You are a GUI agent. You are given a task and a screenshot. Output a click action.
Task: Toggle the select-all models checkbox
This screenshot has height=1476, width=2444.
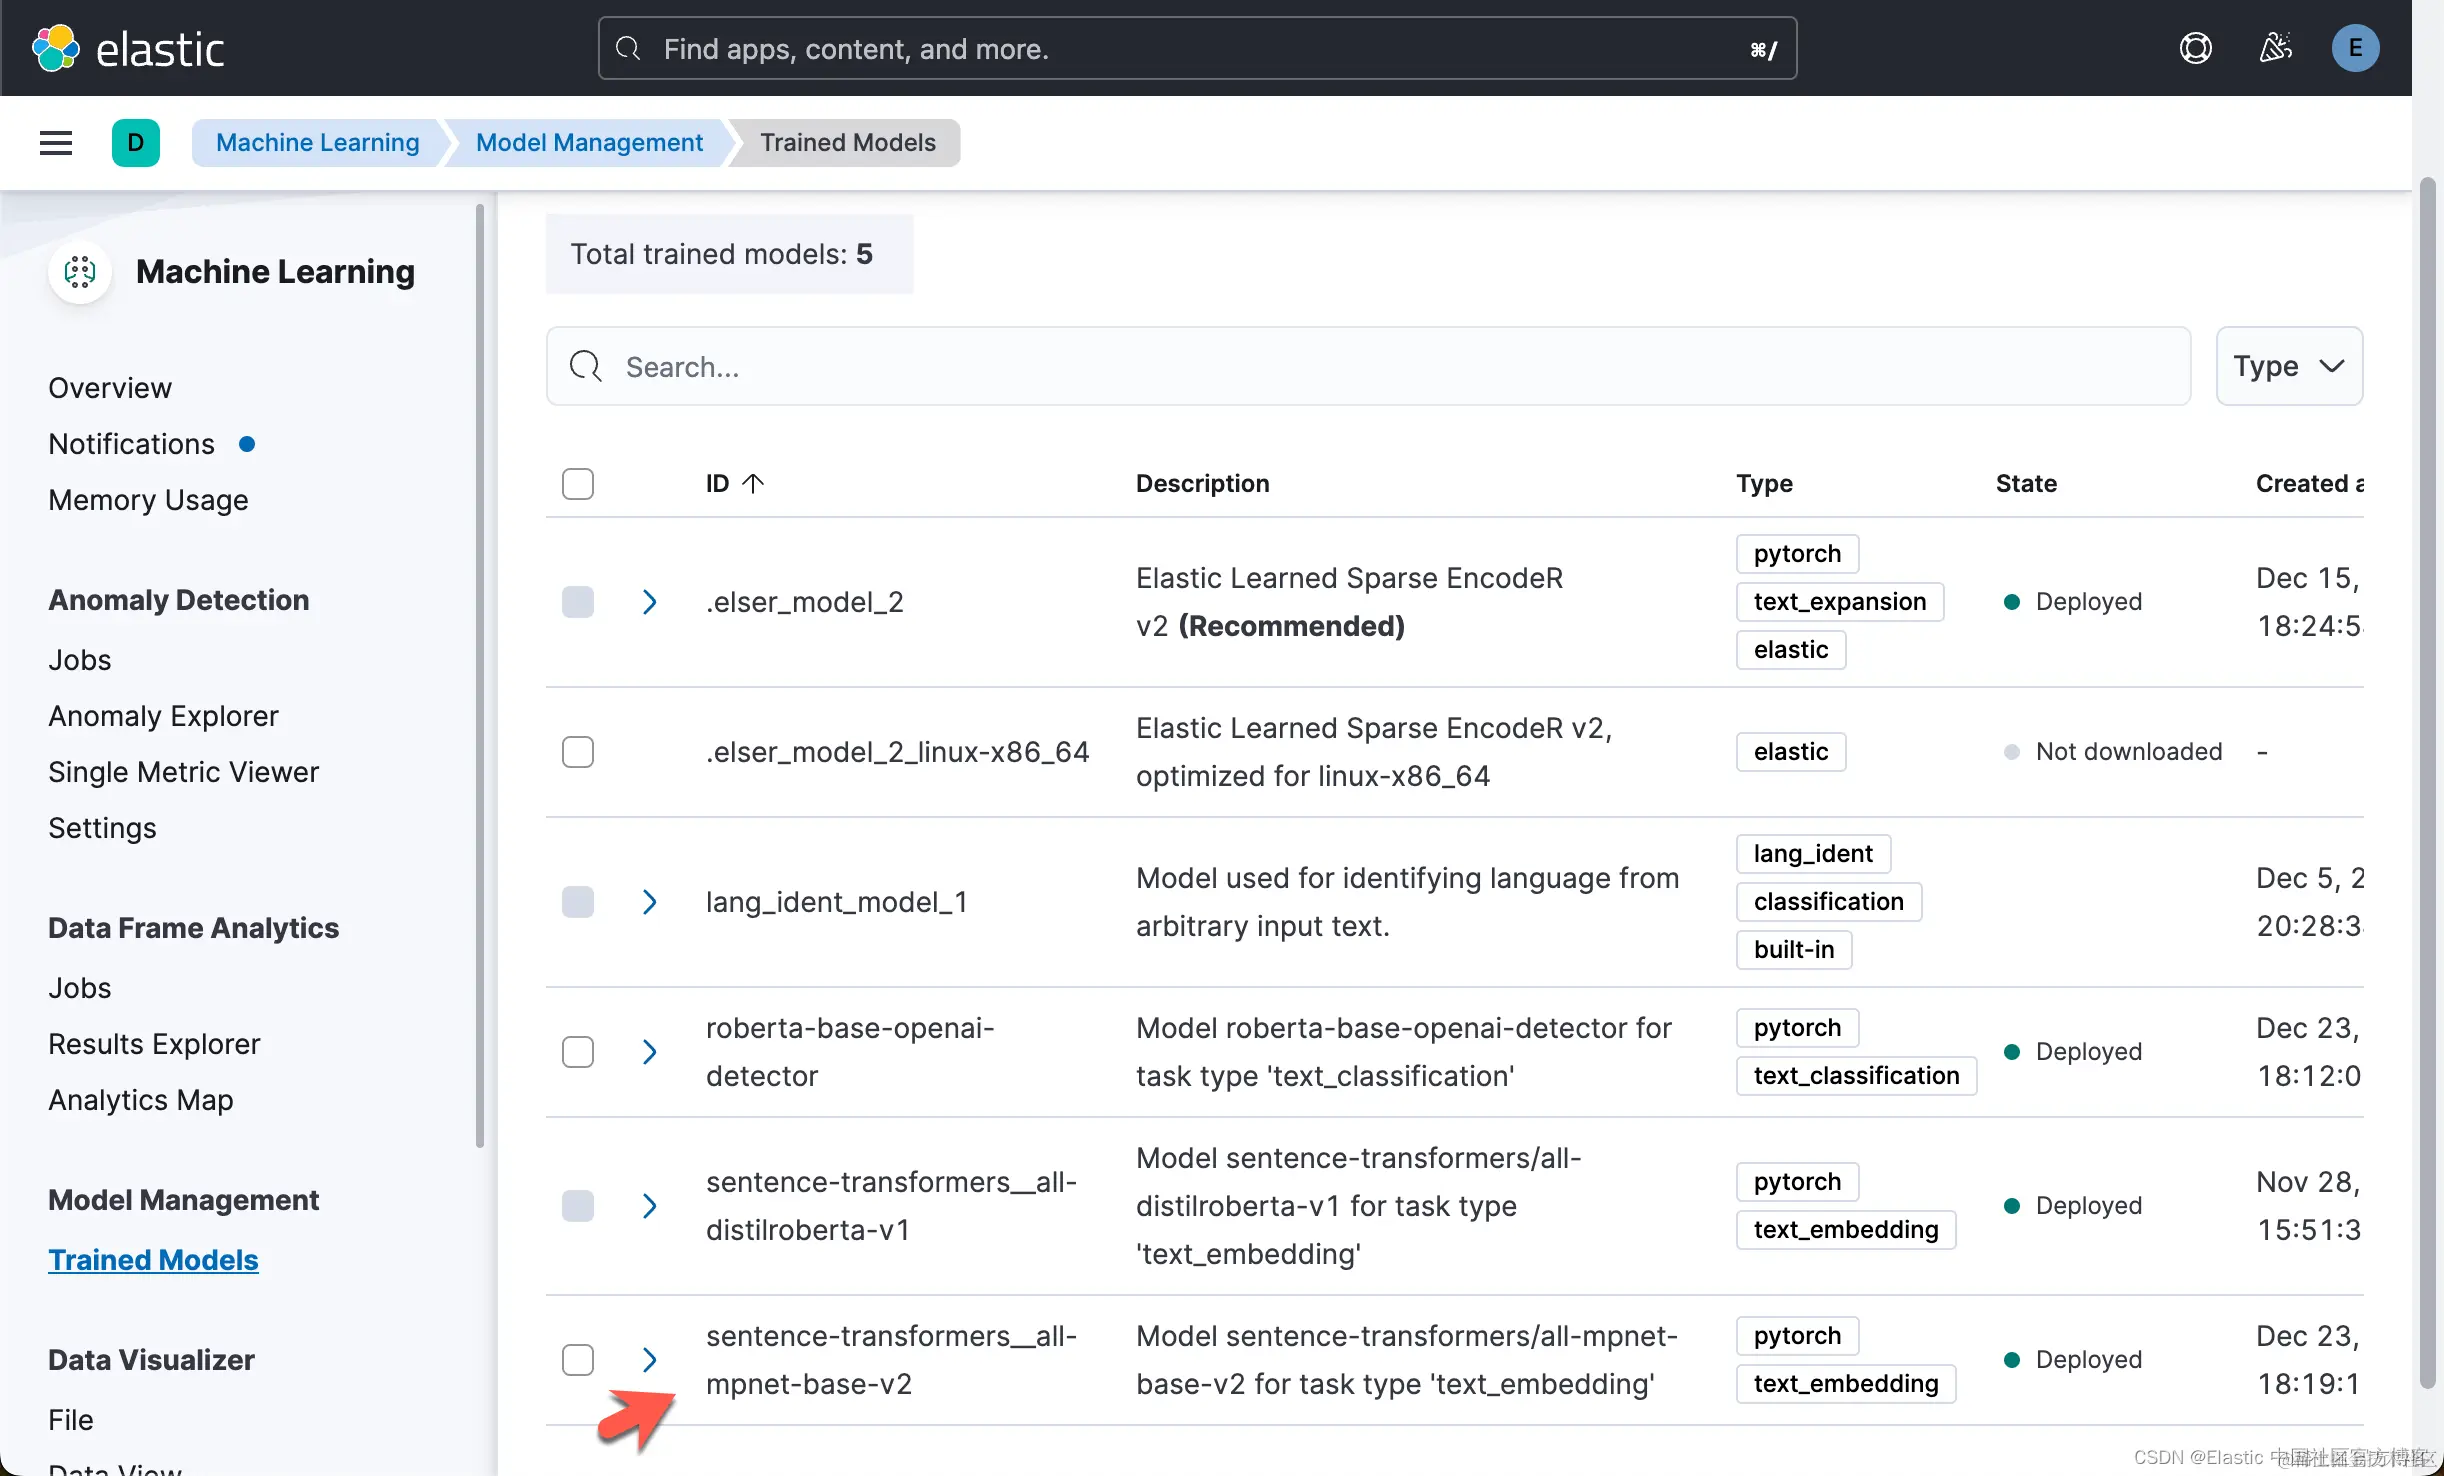tap(578, 484)
